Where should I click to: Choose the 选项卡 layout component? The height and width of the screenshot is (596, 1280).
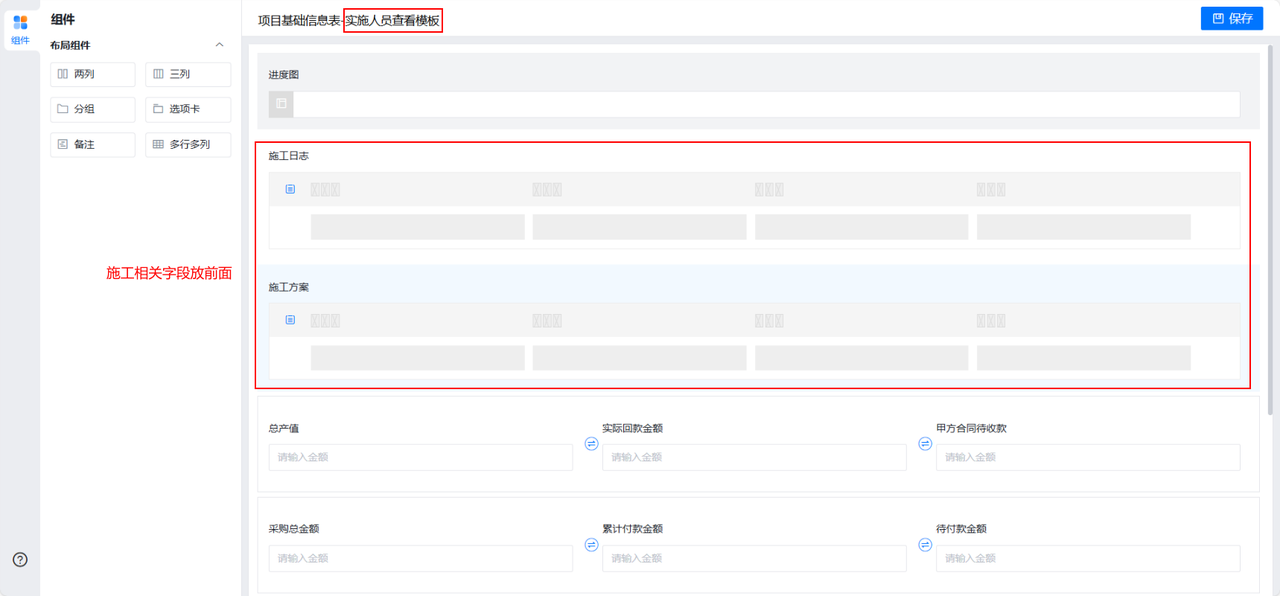(188, 109)
